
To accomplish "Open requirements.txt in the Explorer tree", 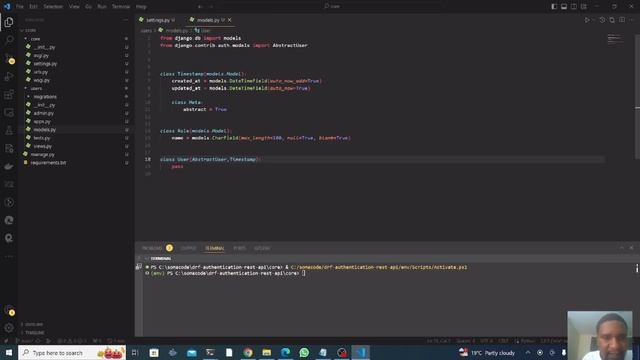I will (x=48, y=162).
